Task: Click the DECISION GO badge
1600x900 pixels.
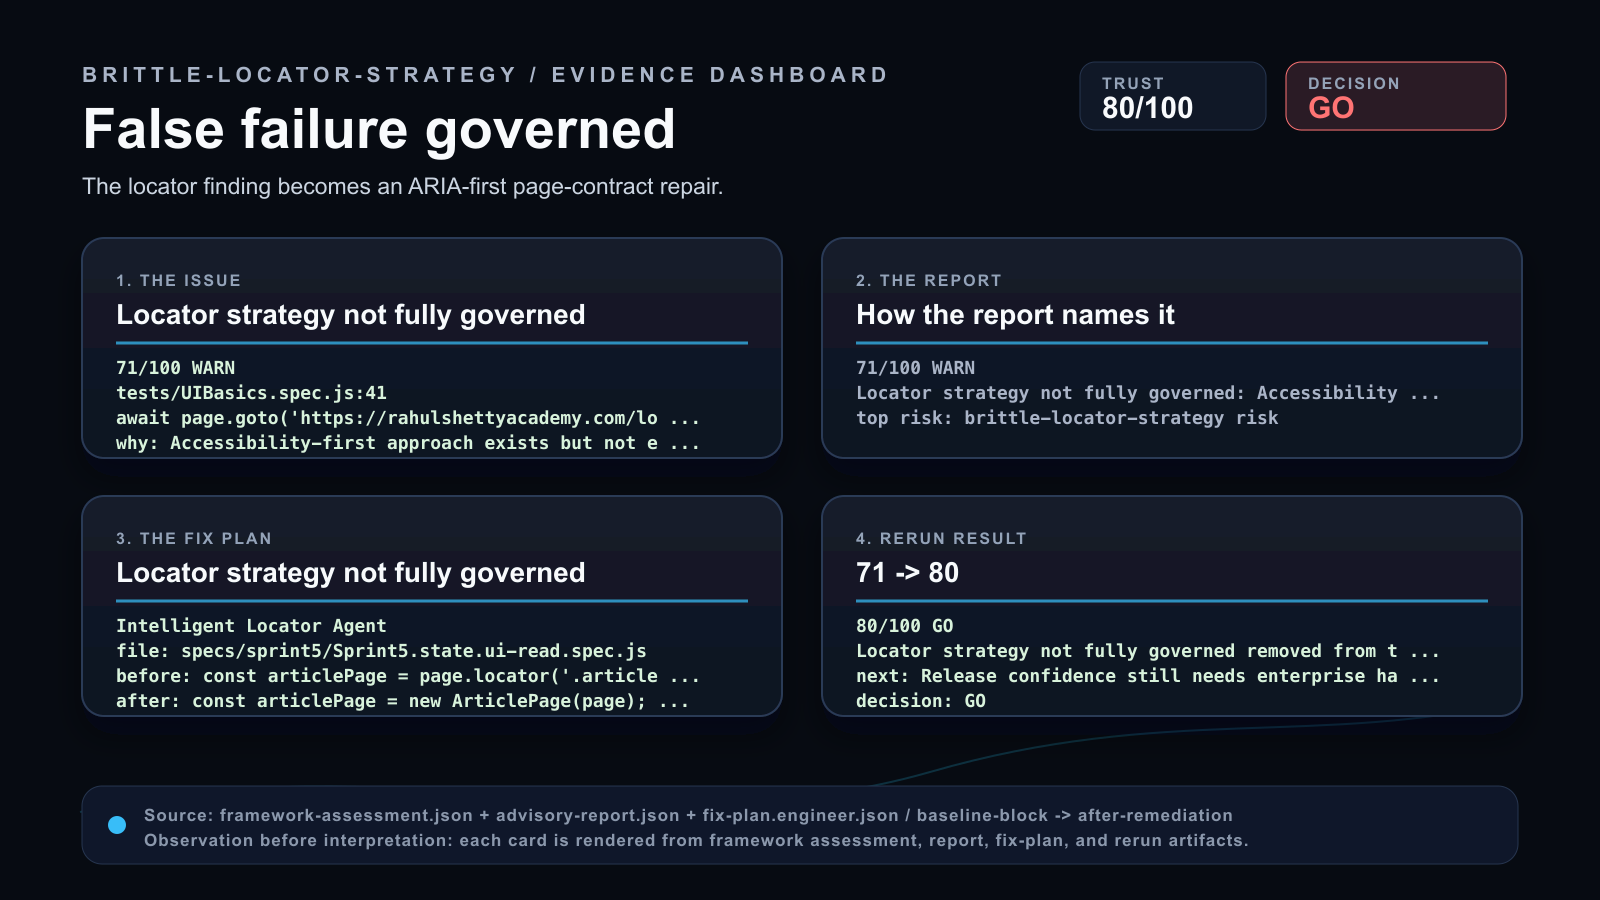Action: 1395,96
